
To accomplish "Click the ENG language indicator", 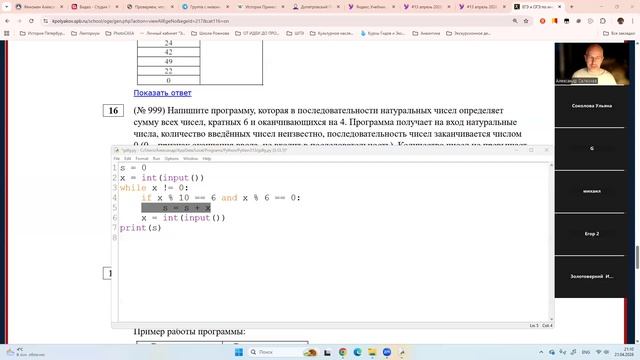I will (x=586, y=352).
